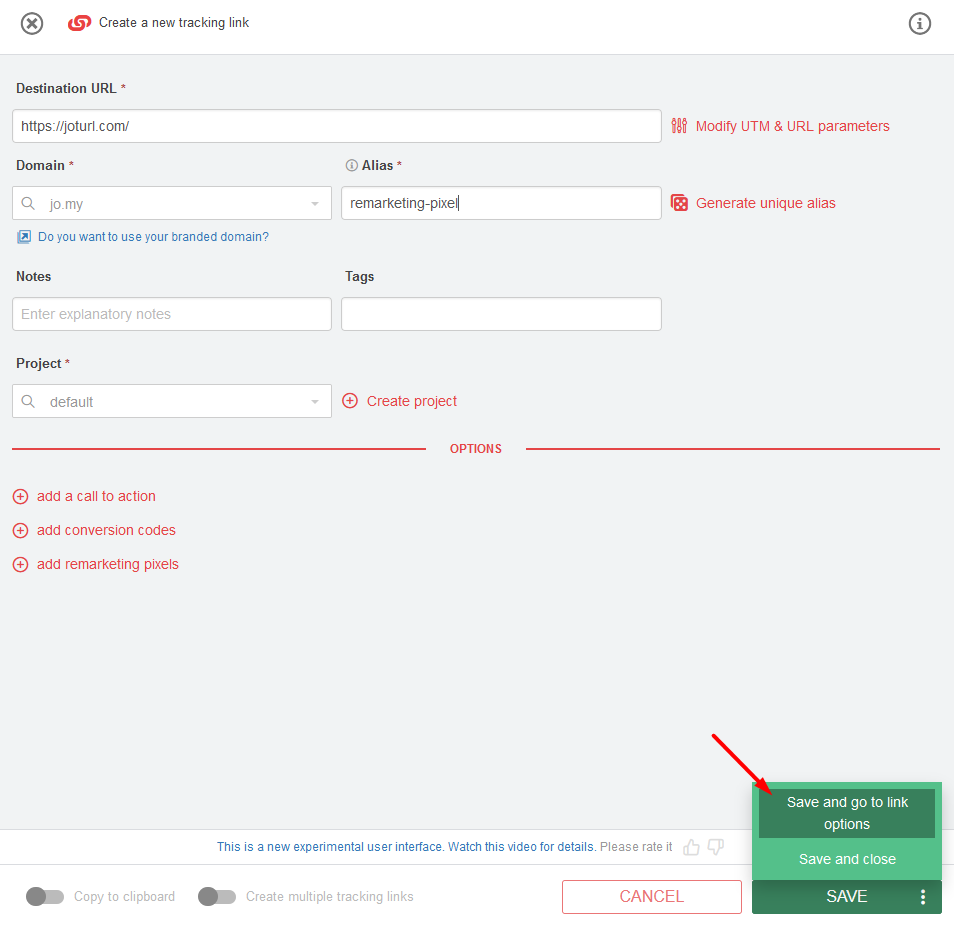Viewport: 954px width, 927px height.
Task: Click the branded domain external link icon
Action: pyautogui.click(x=24, y=237)
